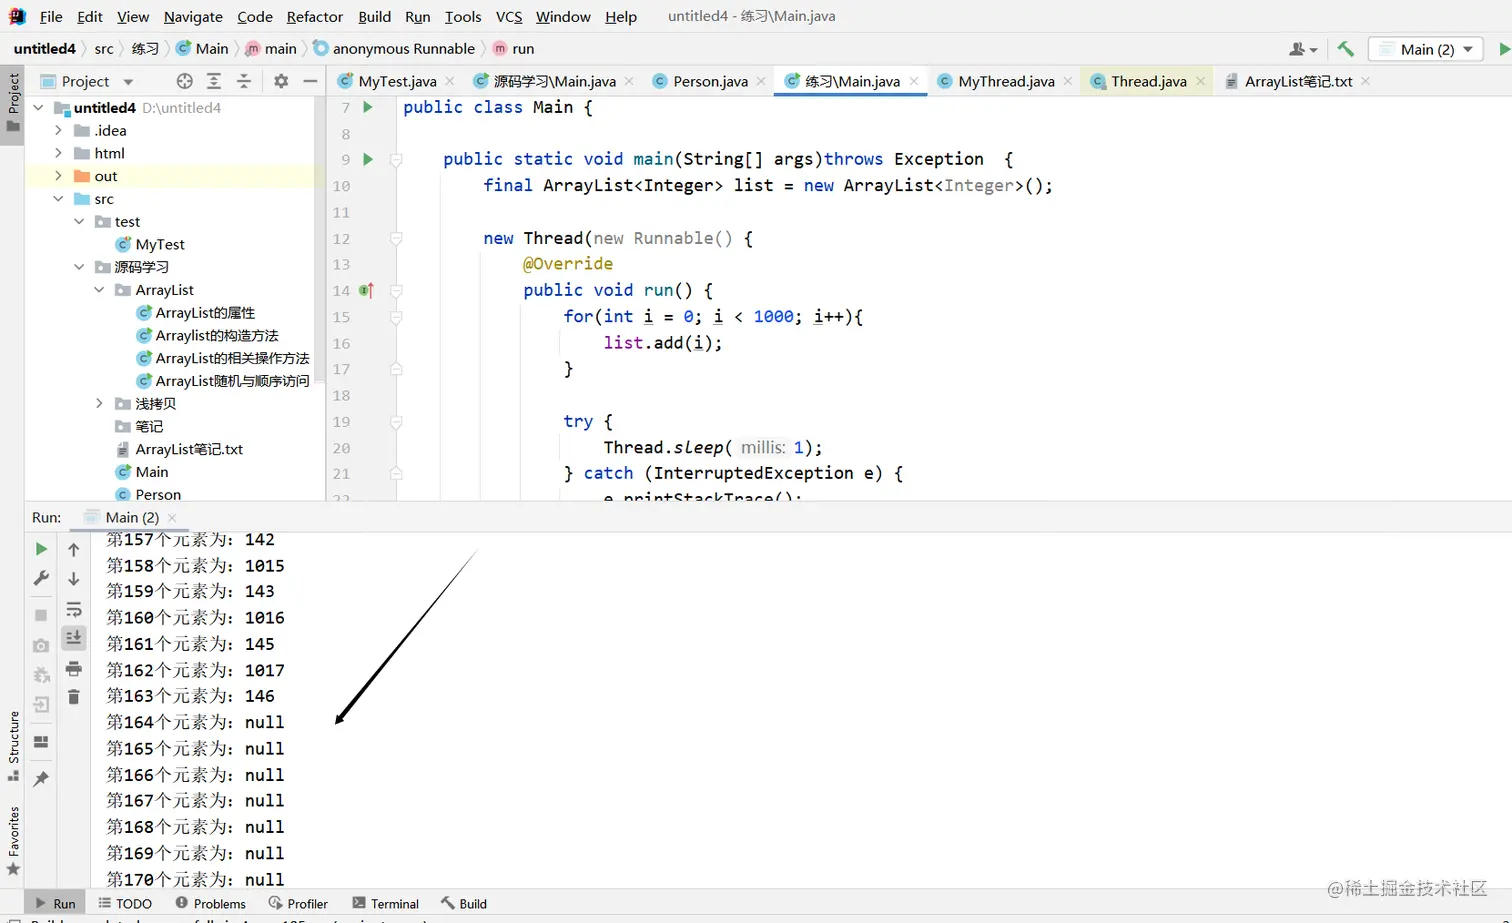Image resolution: width=1512 pixels, height=923 pixels.
Task: Toggle the Favorites side panel
Action: [x=13, y=841]
